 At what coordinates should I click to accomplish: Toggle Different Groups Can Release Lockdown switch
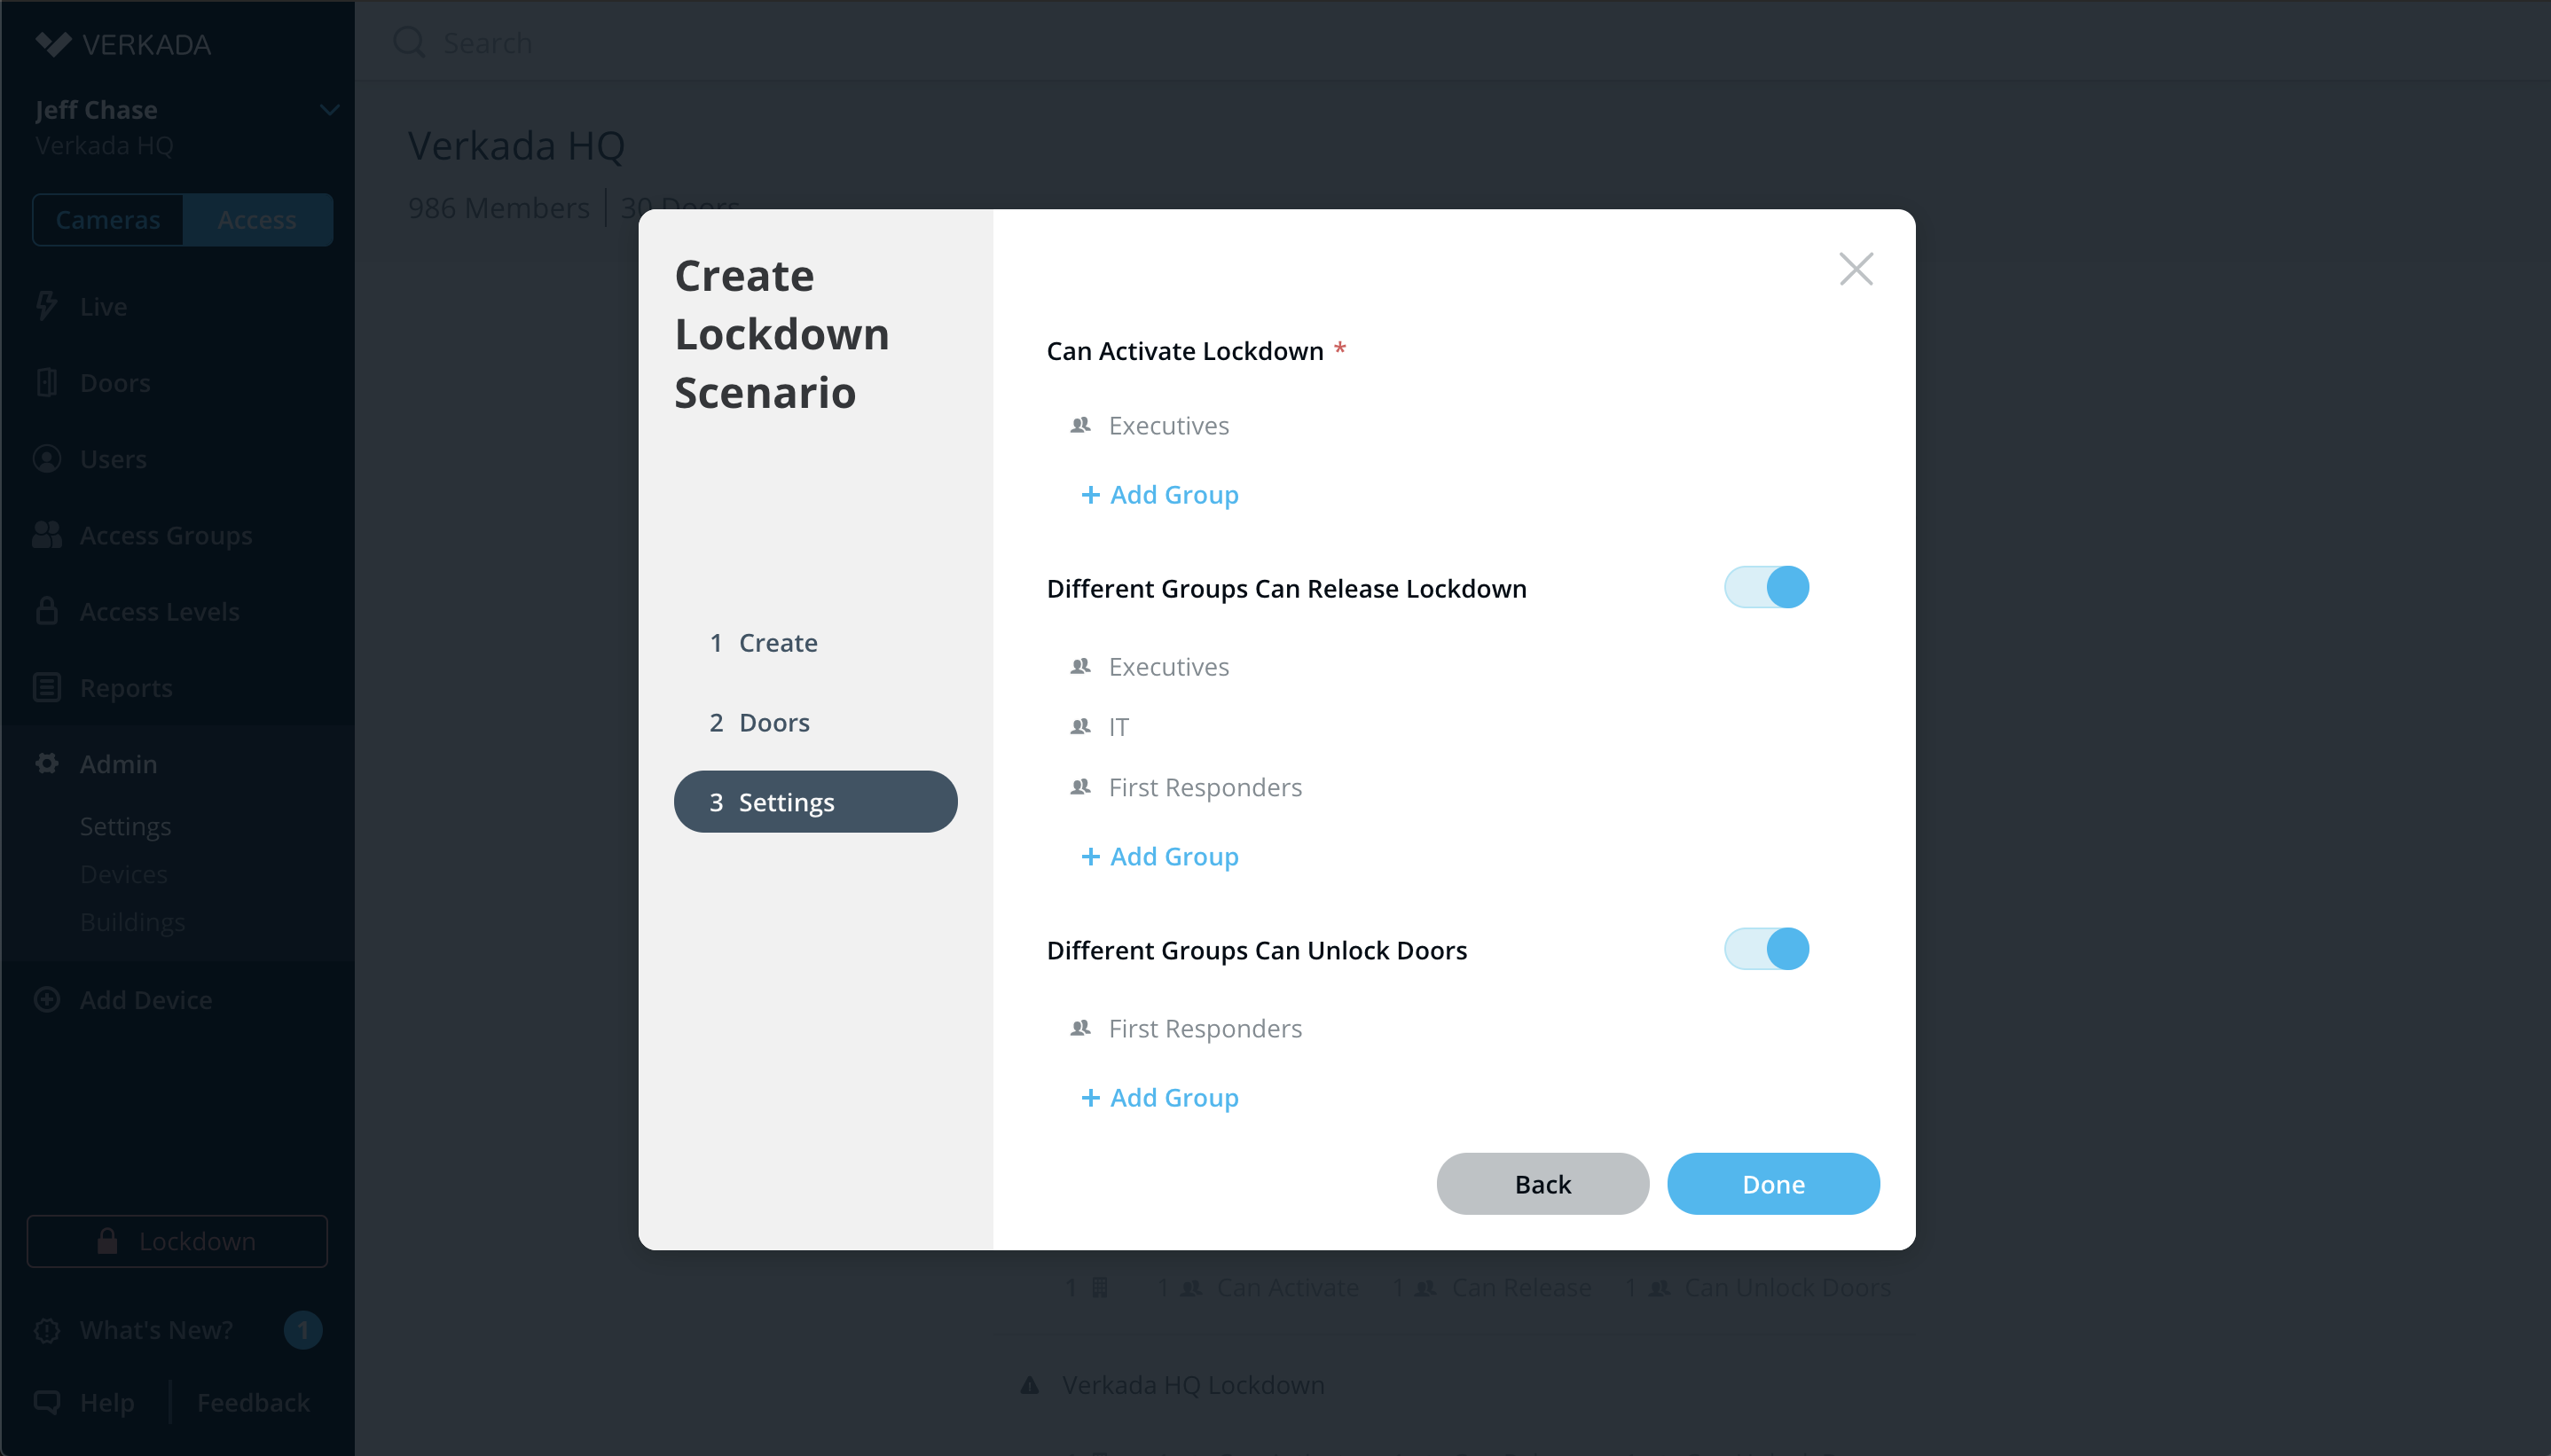(1764, 587)
